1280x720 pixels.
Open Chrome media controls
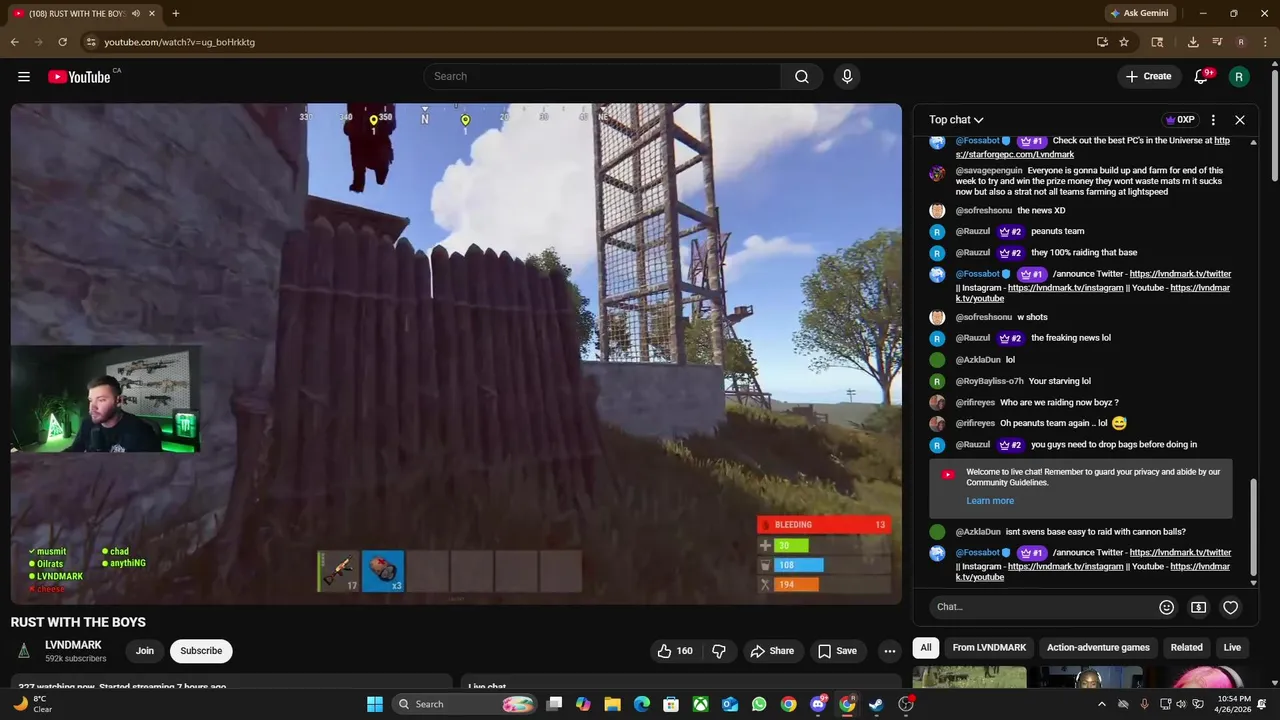click(1217, 42)
